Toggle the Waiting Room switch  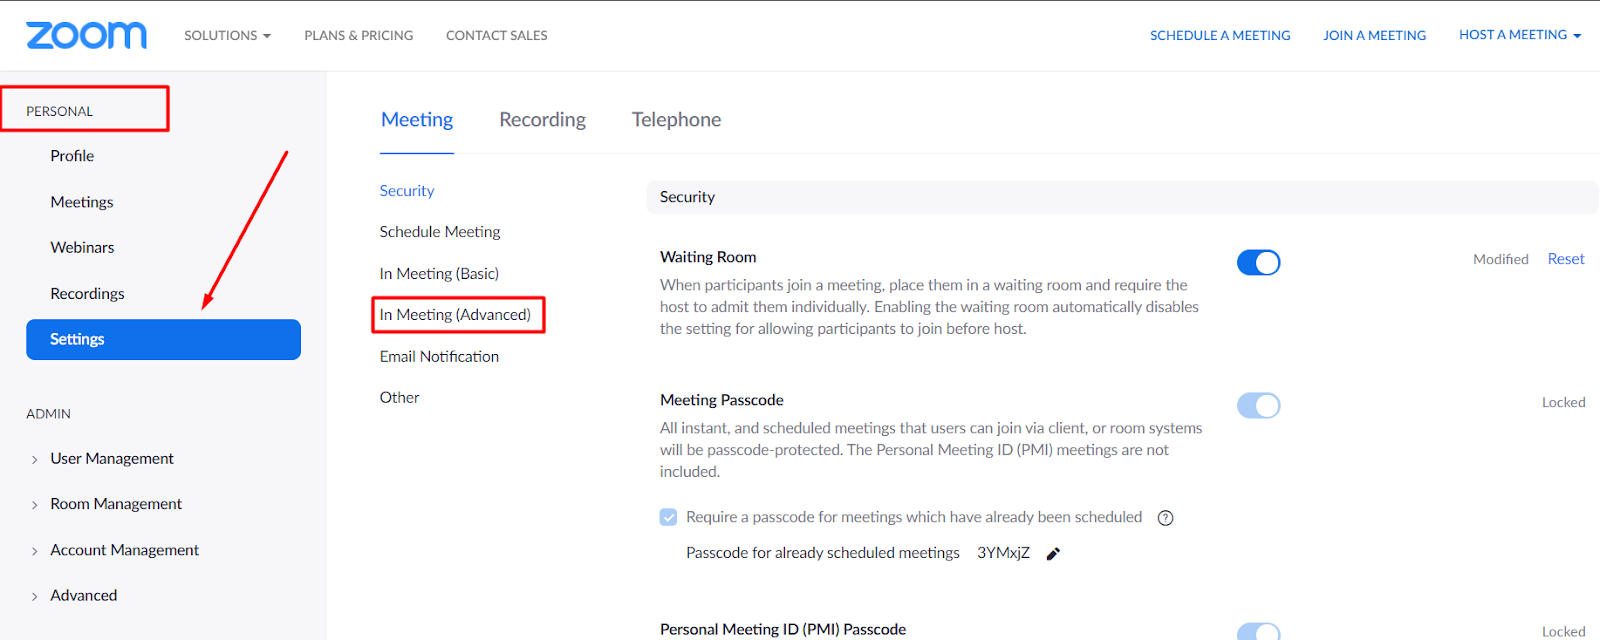(1258, 262)
